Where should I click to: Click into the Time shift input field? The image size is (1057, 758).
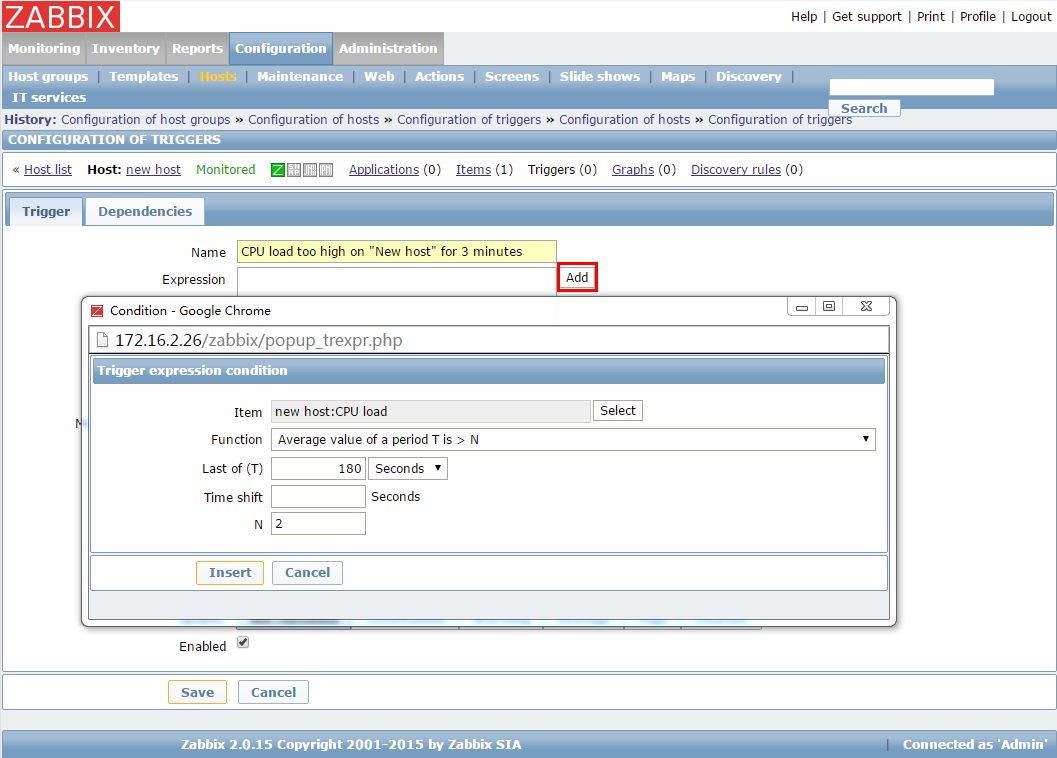click(x=318, y=497)
